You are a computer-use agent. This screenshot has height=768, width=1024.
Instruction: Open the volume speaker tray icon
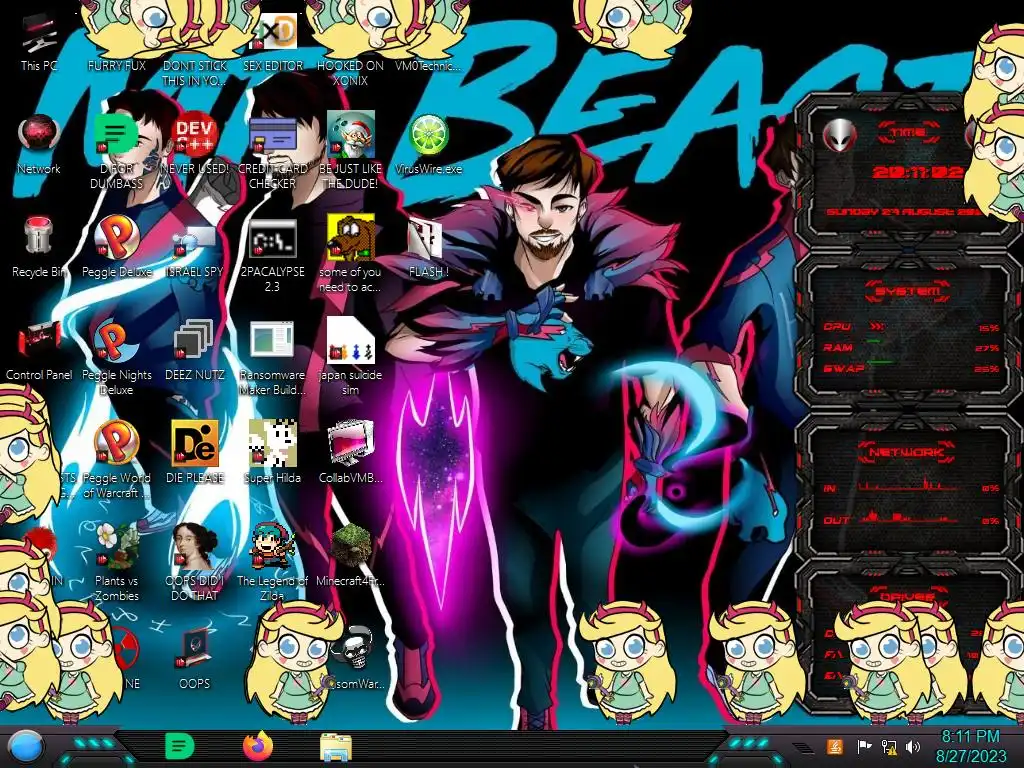coord(913,746)
